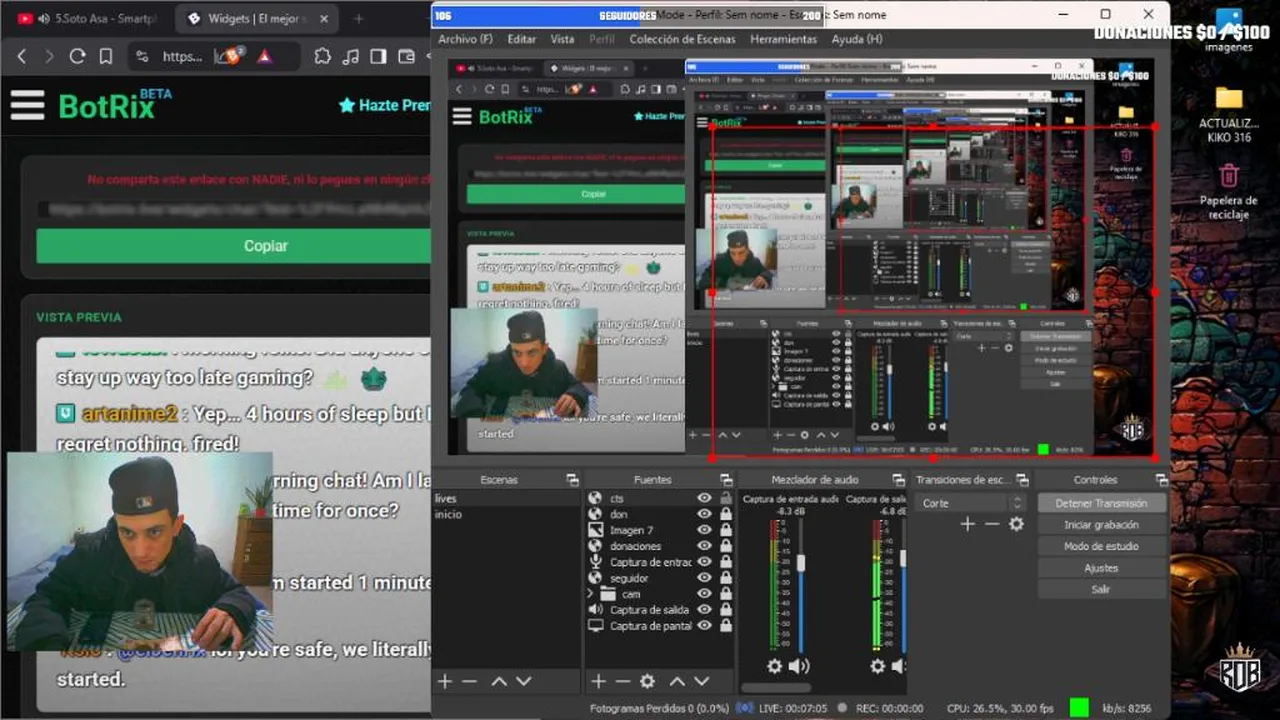Open selected source properties gear in Fuentes
The image size is (1280, 720).
647,681
